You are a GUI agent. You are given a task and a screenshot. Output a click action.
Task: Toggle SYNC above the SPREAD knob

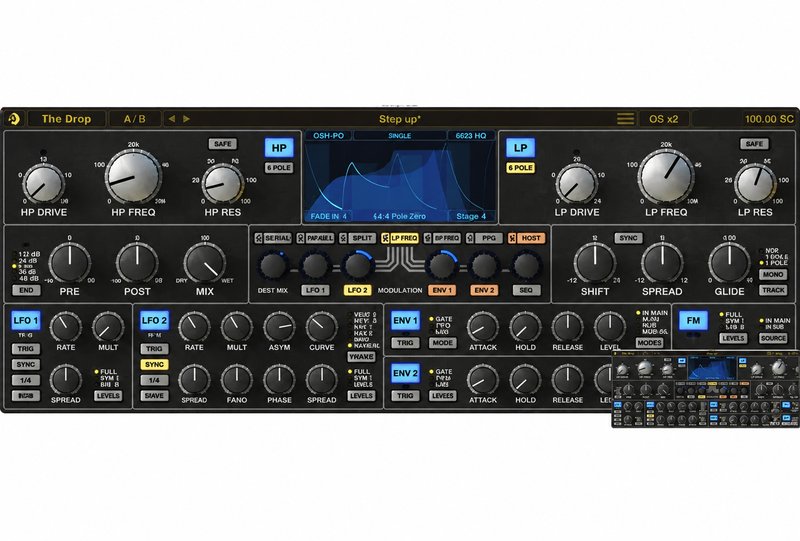click(628, 238)
